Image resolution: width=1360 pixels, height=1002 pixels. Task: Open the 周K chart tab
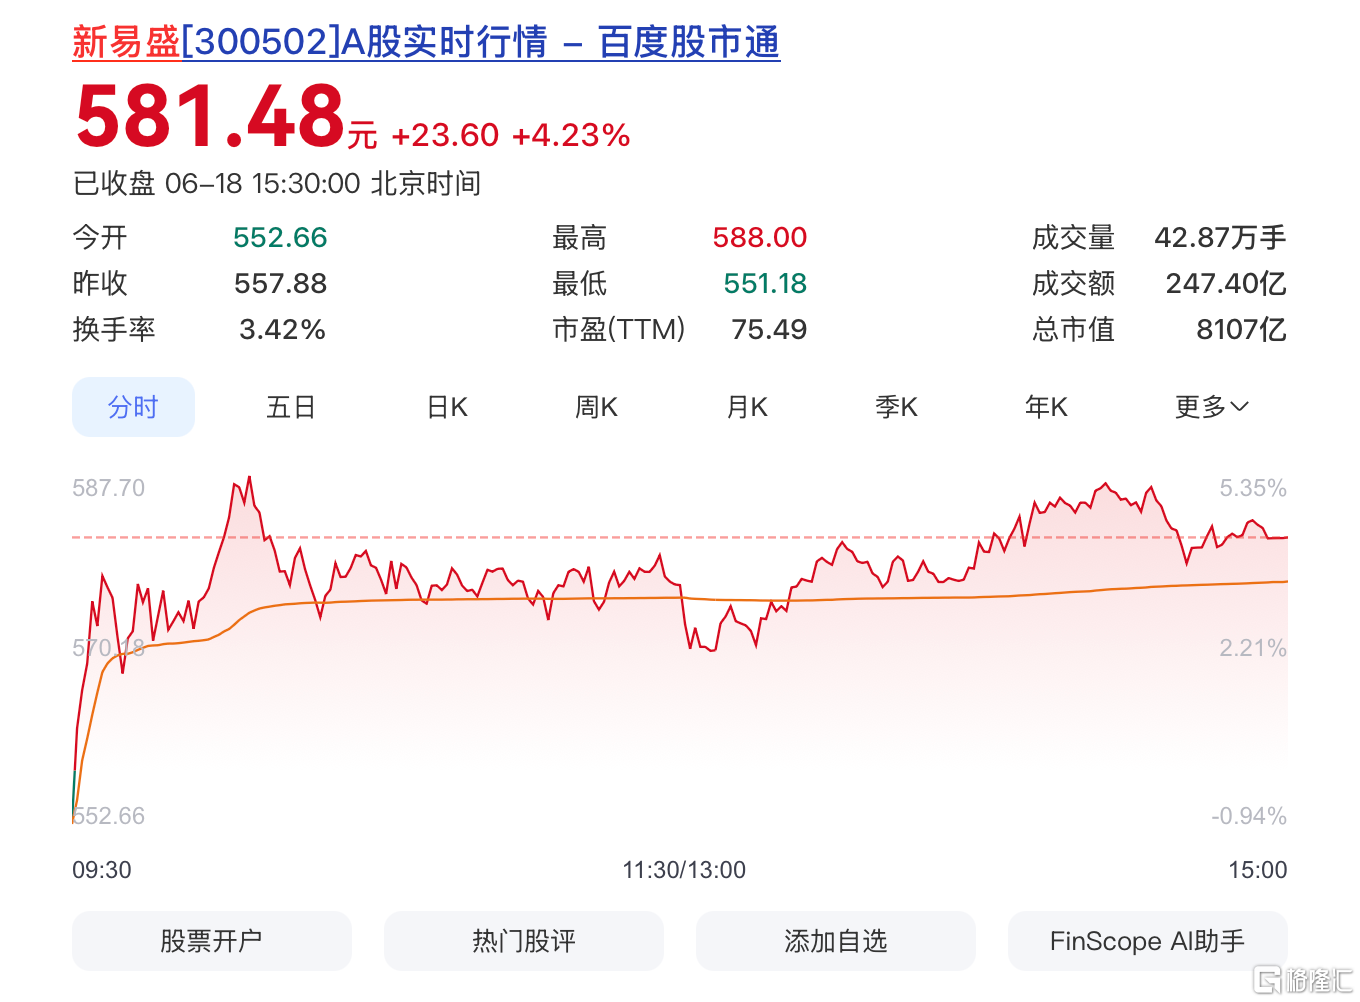click(596, 407)
